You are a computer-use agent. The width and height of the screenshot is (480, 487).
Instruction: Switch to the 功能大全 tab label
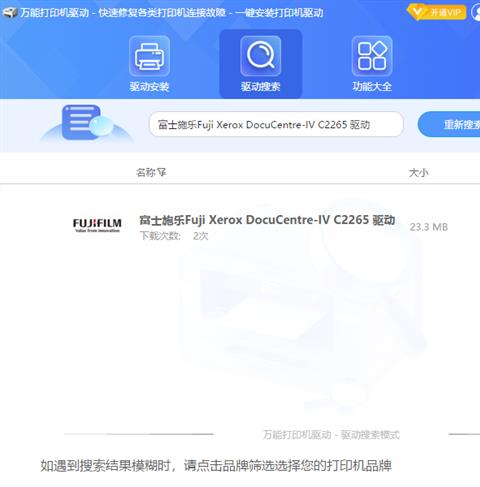372,87
